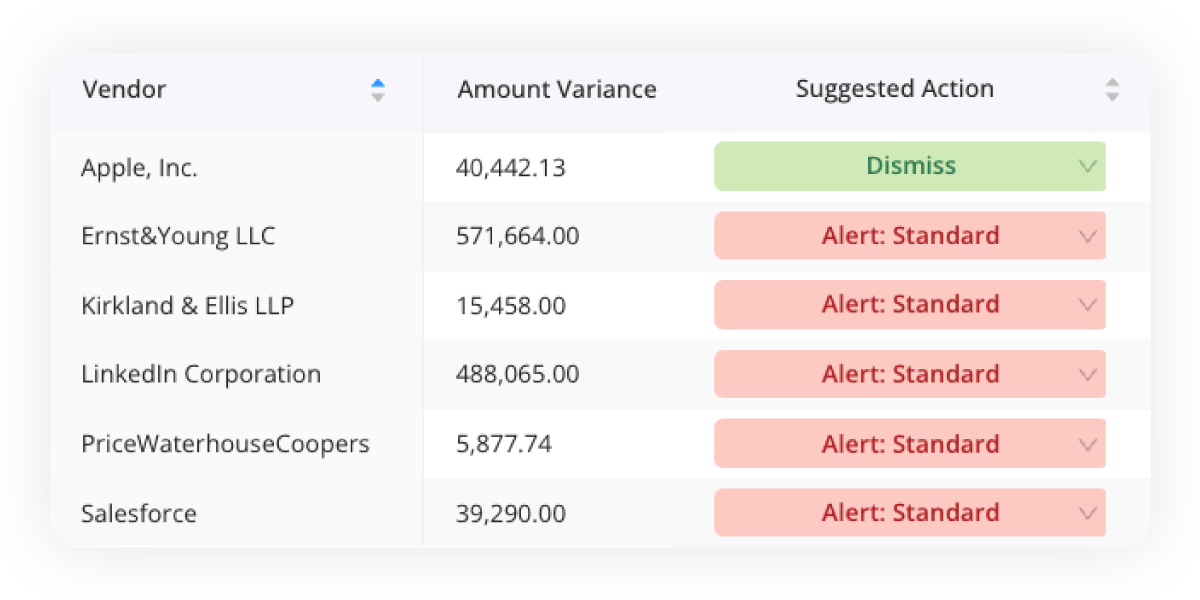The width and height of the screenshot is (1200, 600).
Task: Open the LinkedIn Corporation suggested action dropdown
Action: click(x=910, y=374)
